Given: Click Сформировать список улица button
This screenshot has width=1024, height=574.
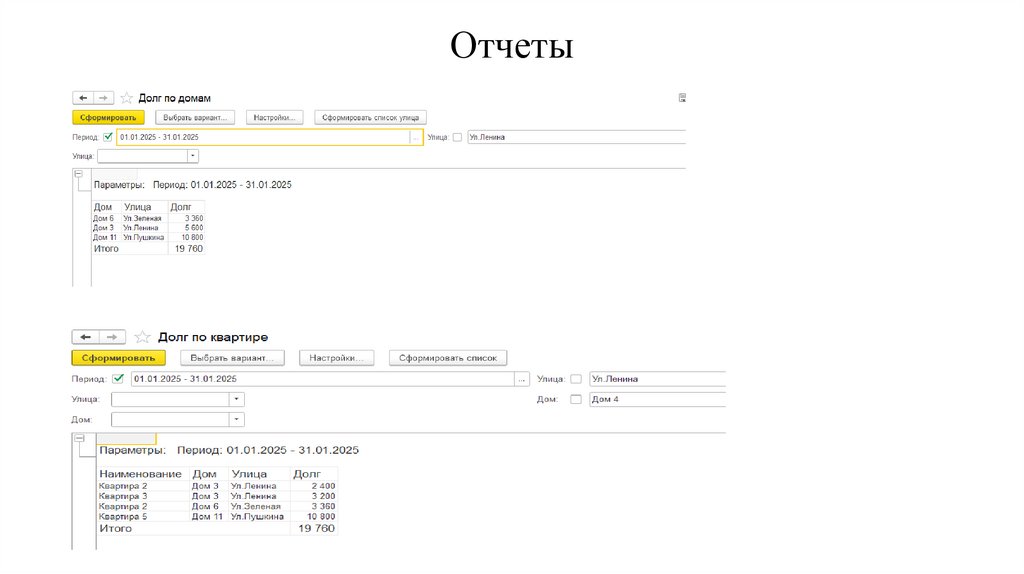Looking at the screenshot, I should [370, 118].
